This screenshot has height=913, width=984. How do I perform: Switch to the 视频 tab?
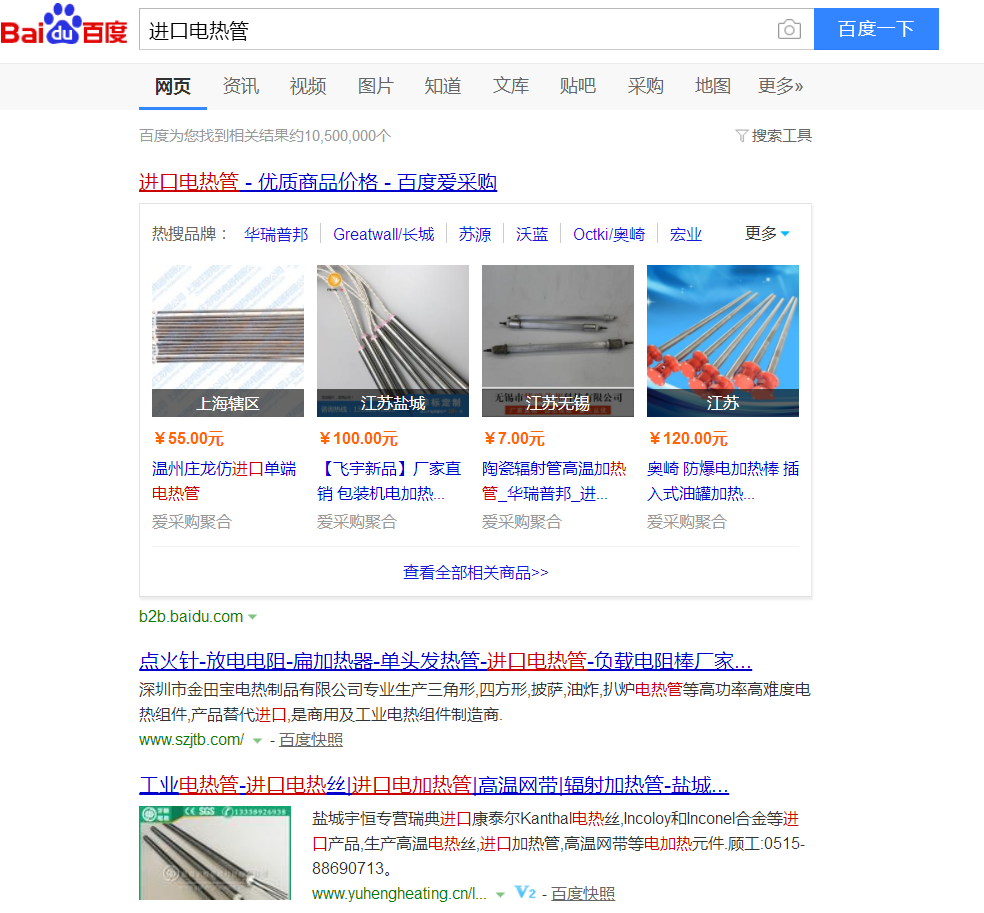(x=308, y=86)
